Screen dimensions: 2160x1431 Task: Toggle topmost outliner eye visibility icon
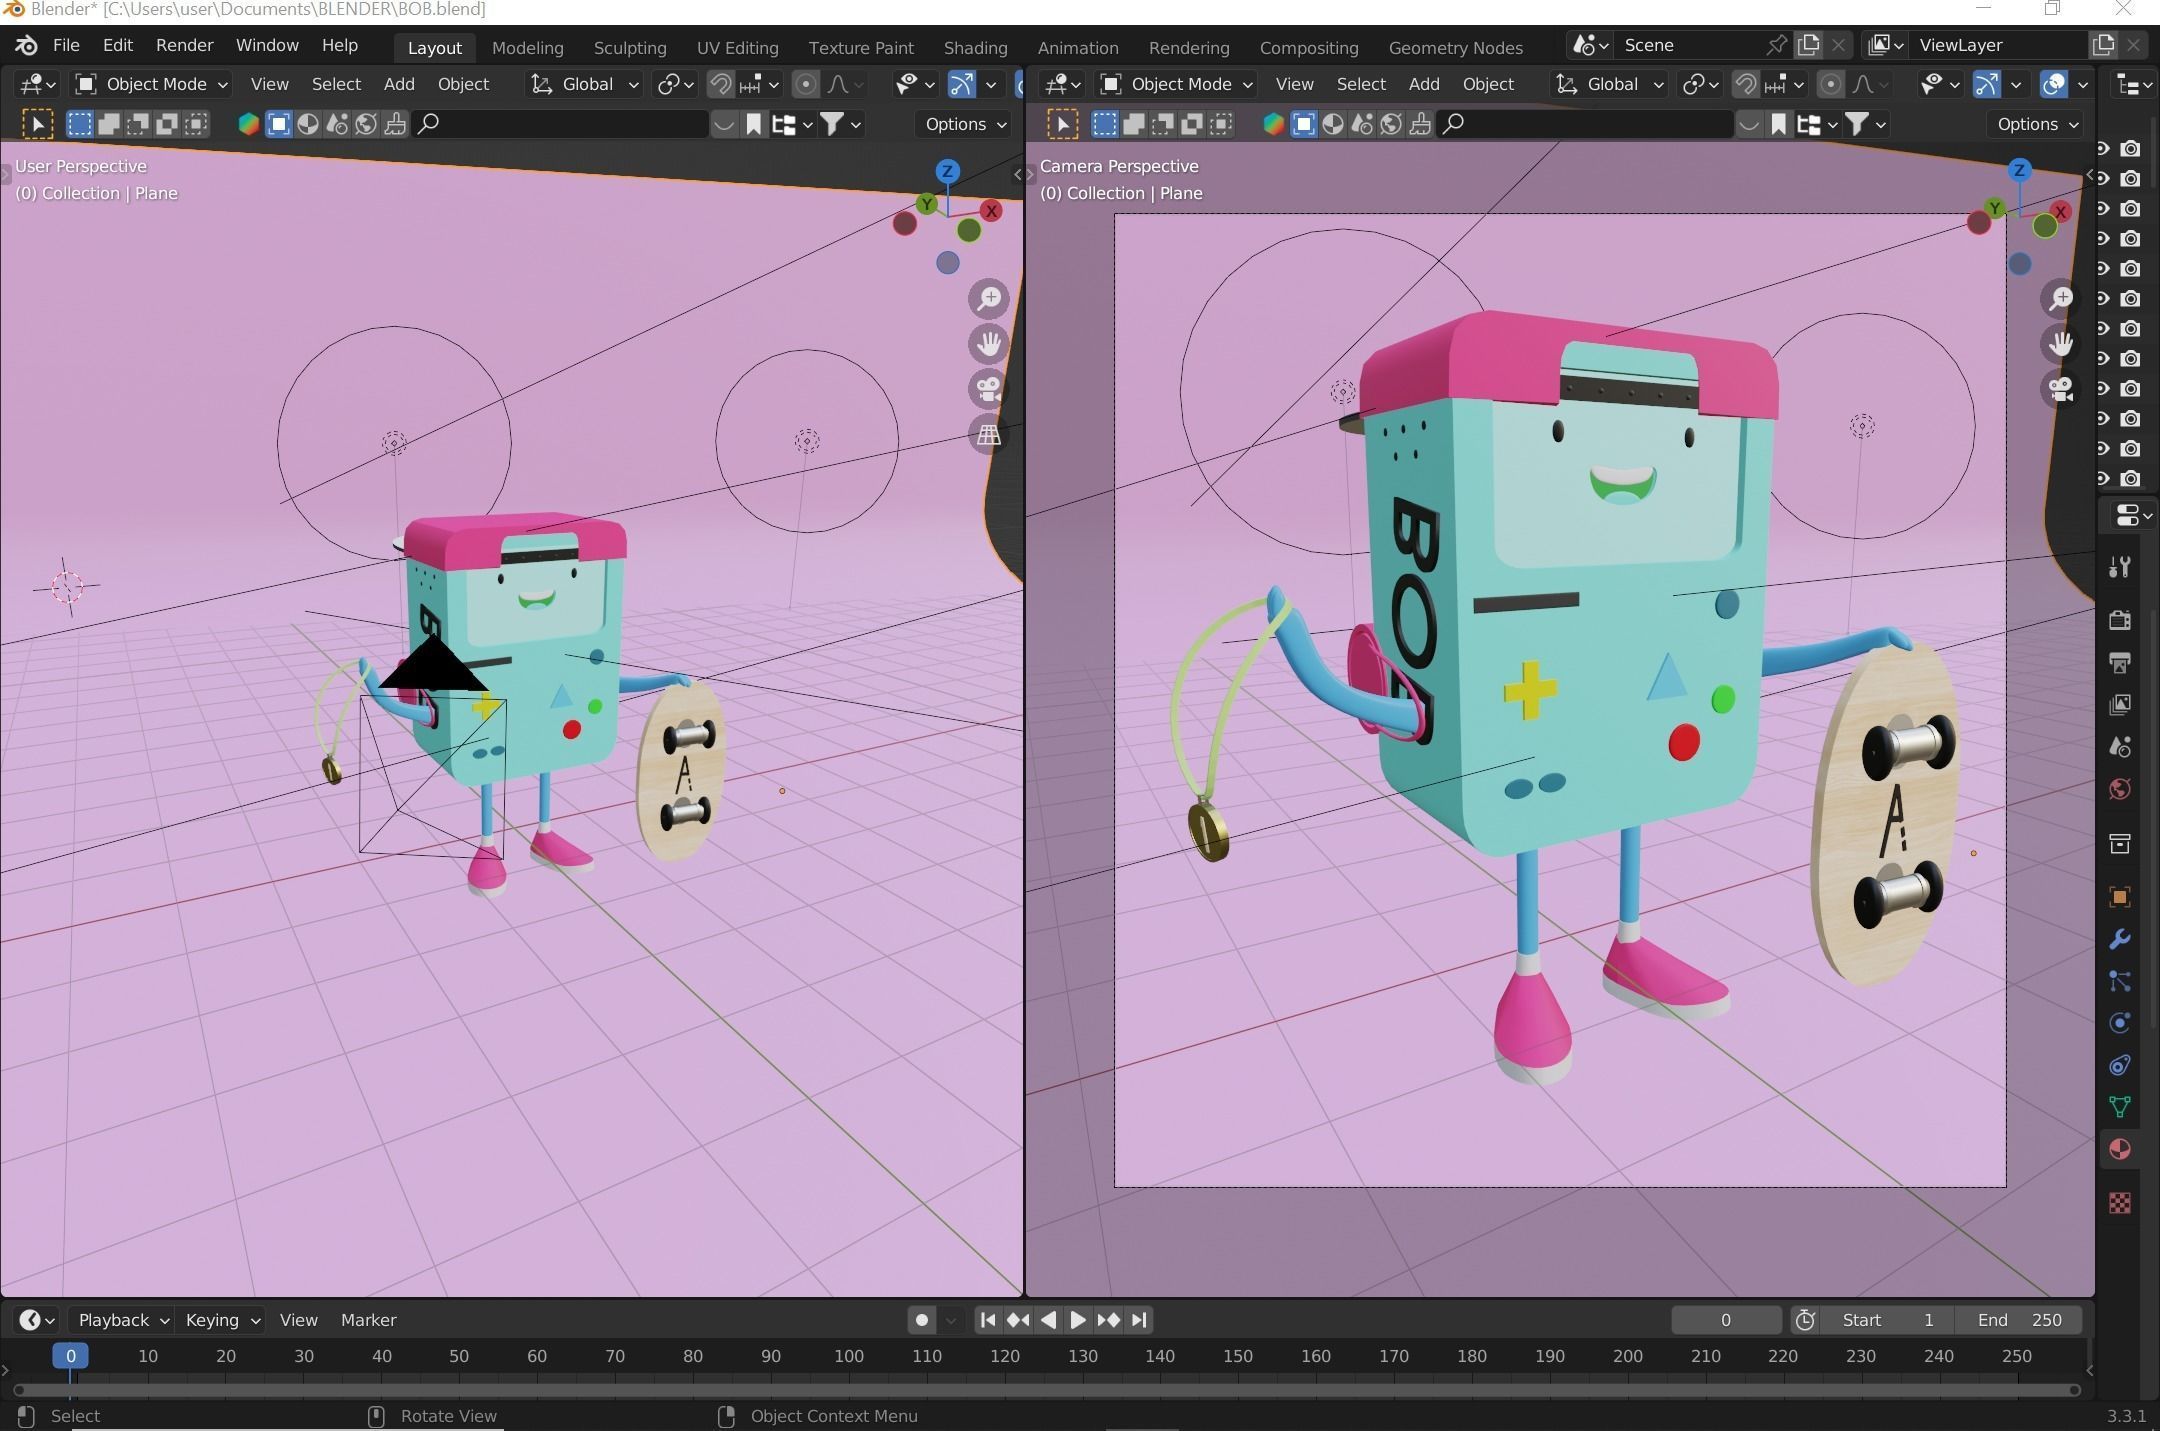coord(2103,148)
